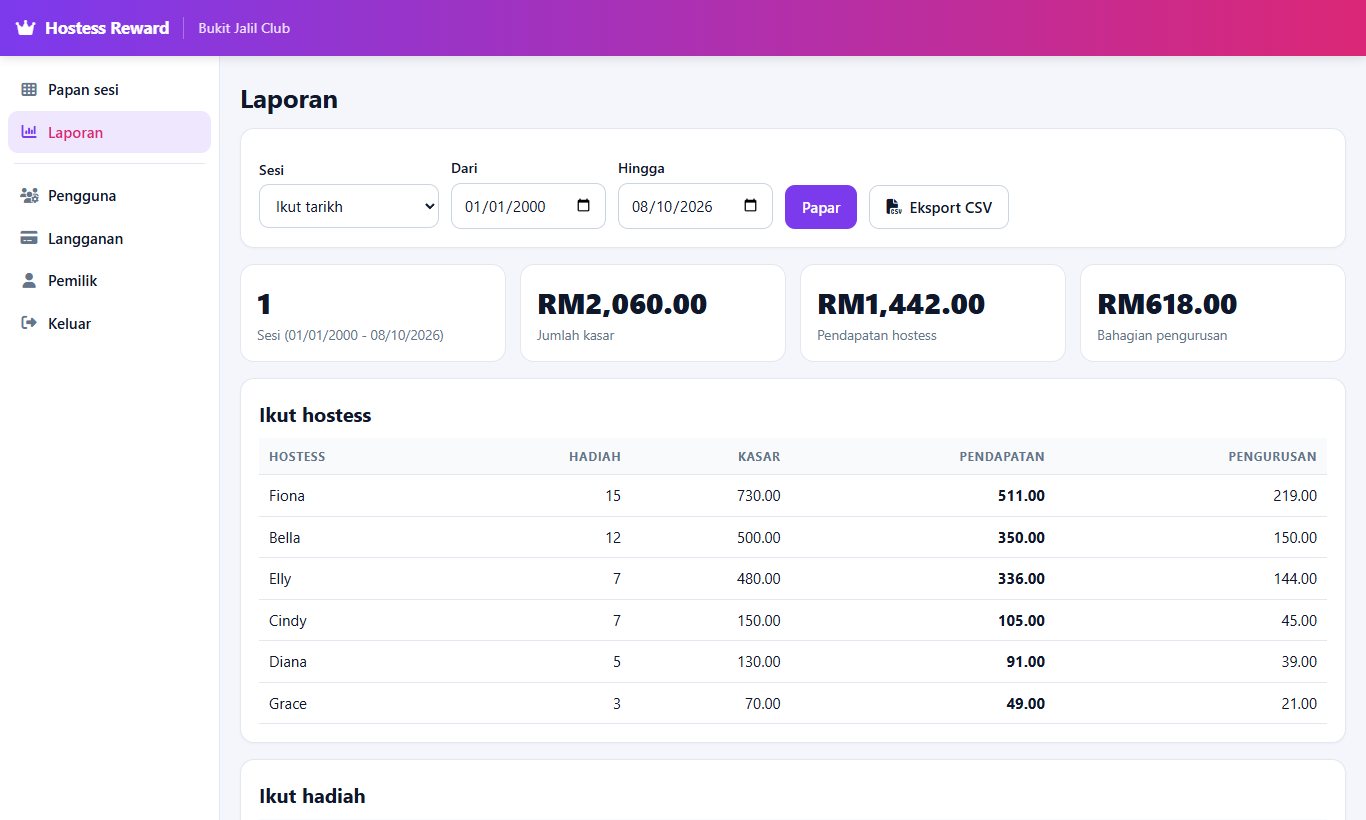The image size is (1366, 820).
Task: Click the HADIAH column header
Action: click(x=595, y=457)
